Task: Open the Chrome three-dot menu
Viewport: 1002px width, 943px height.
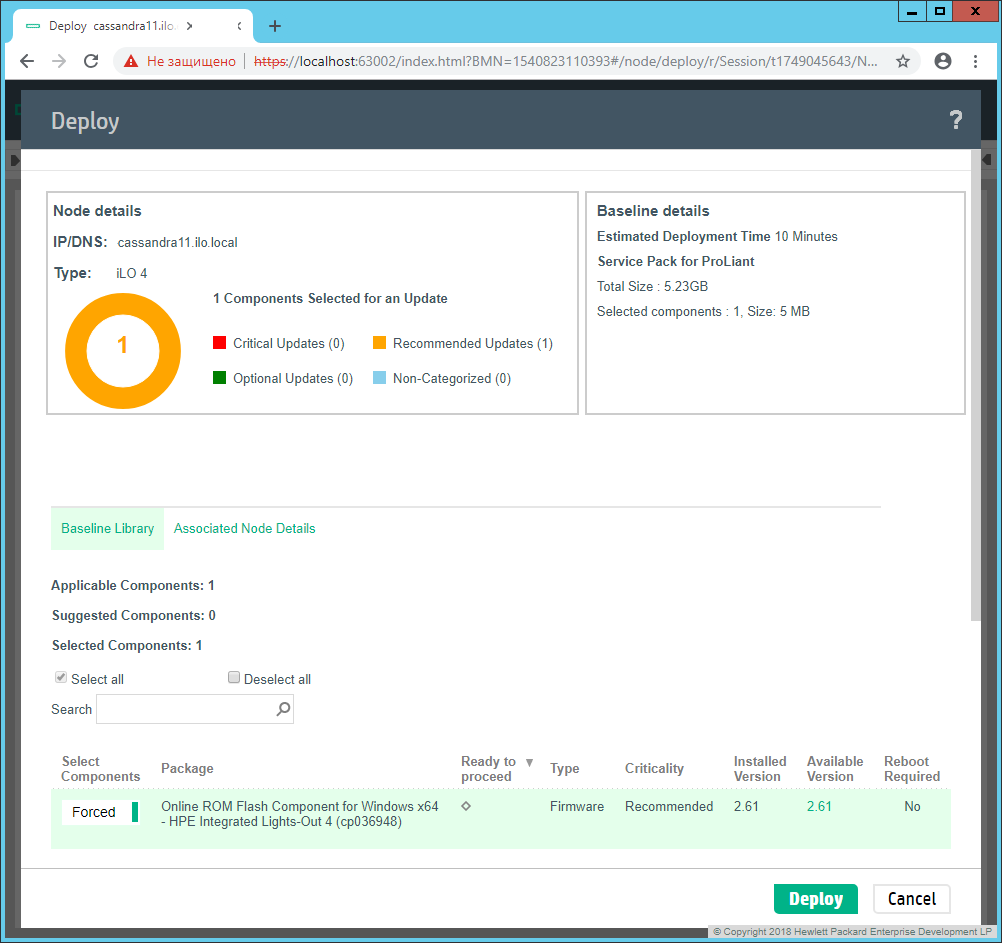Action: point(976,60)
